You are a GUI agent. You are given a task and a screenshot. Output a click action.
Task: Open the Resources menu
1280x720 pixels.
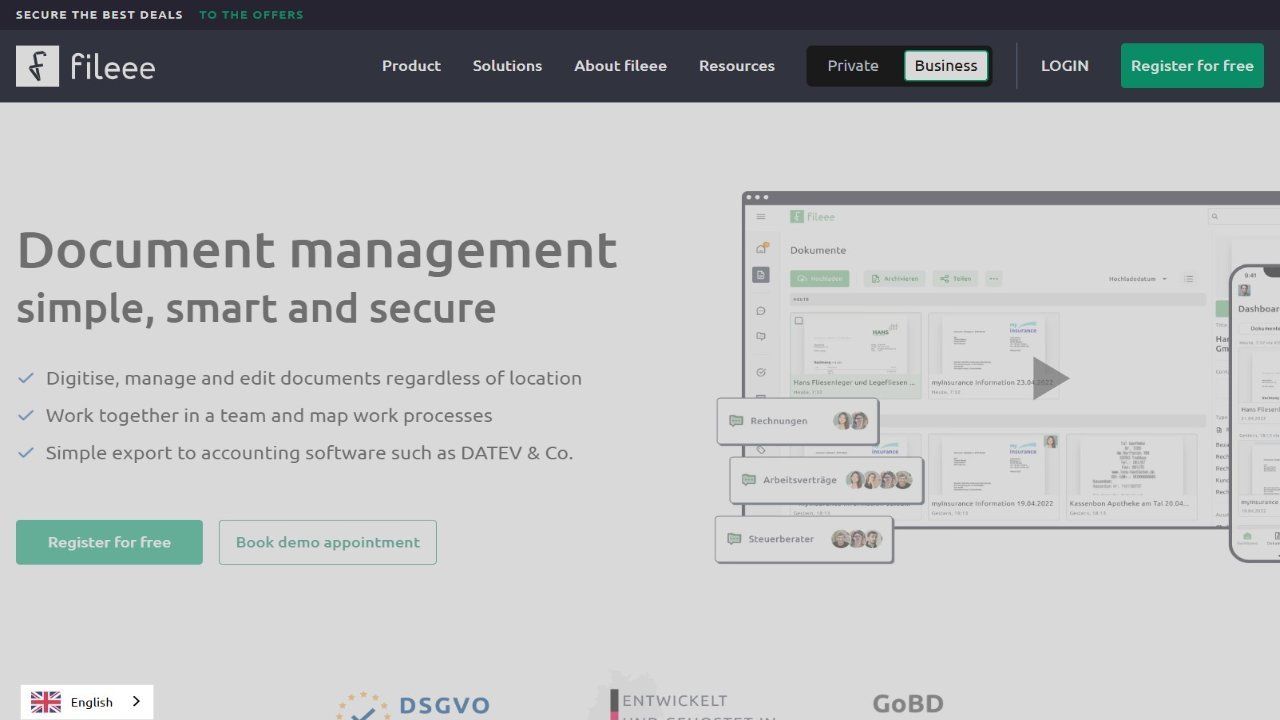(x=737, y=66)
